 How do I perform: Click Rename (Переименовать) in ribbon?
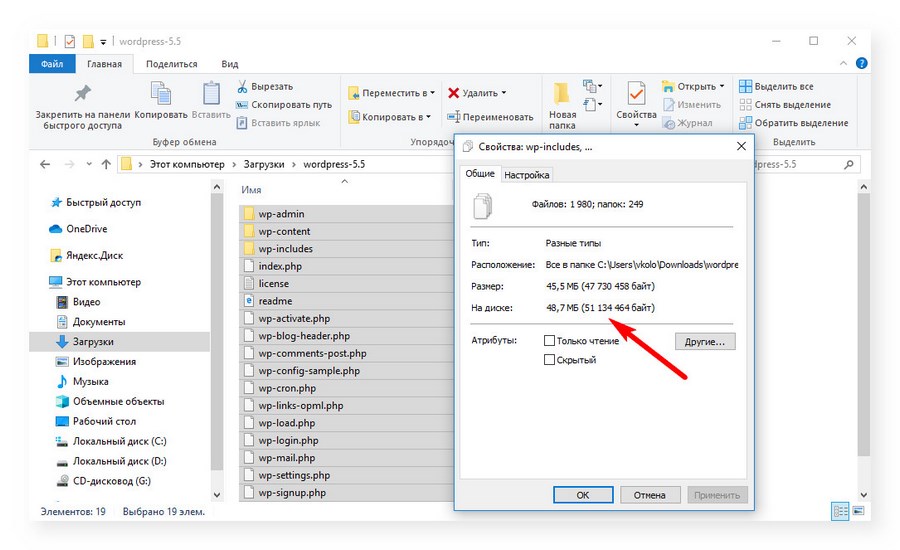point(491,117)
